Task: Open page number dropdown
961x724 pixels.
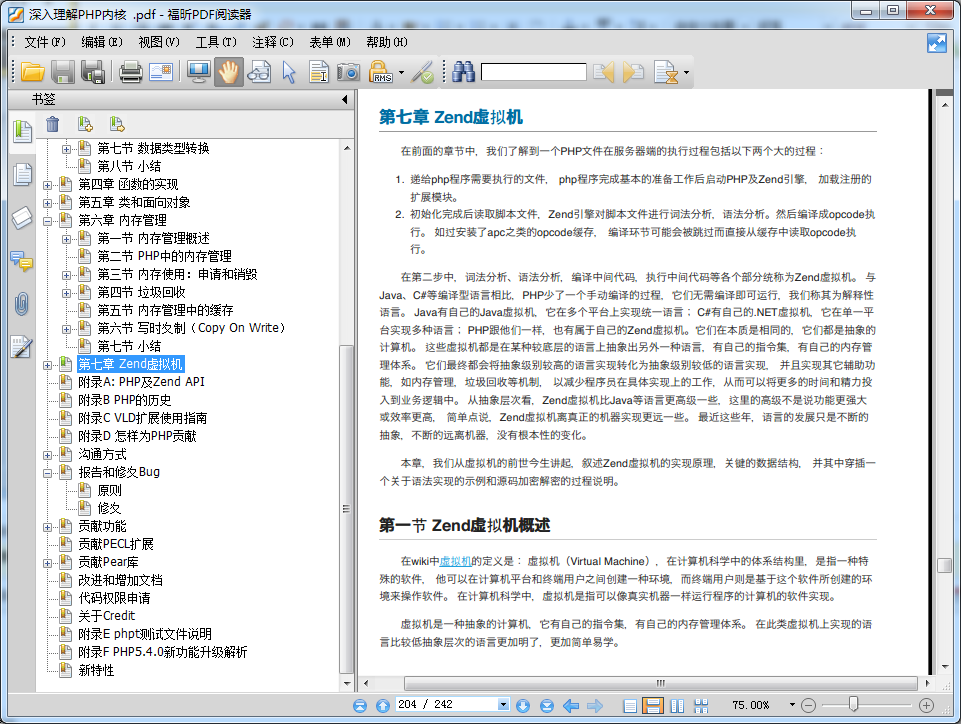Action: pos(503,704)
